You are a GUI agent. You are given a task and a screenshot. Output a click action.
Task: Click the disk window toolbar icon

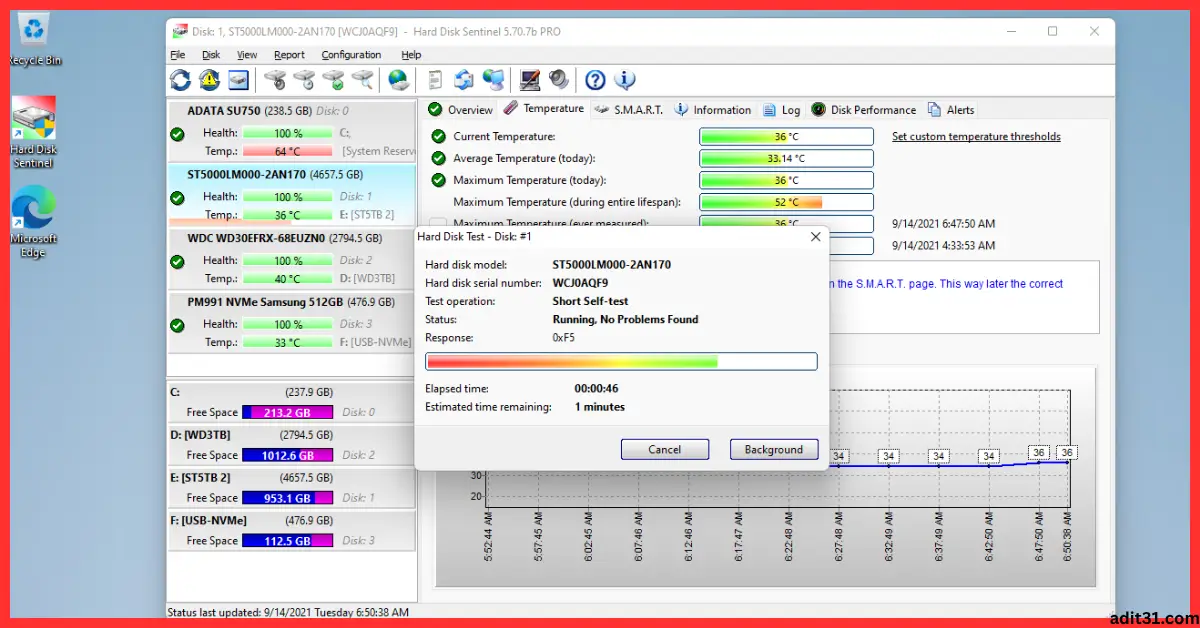click(238, 80)
